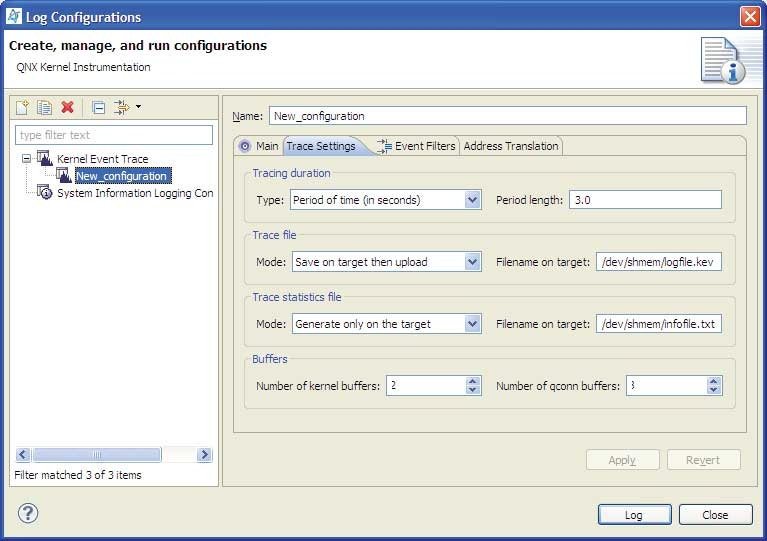
Task: Open the Address Translation tab
Action: [x=511, y=146]
